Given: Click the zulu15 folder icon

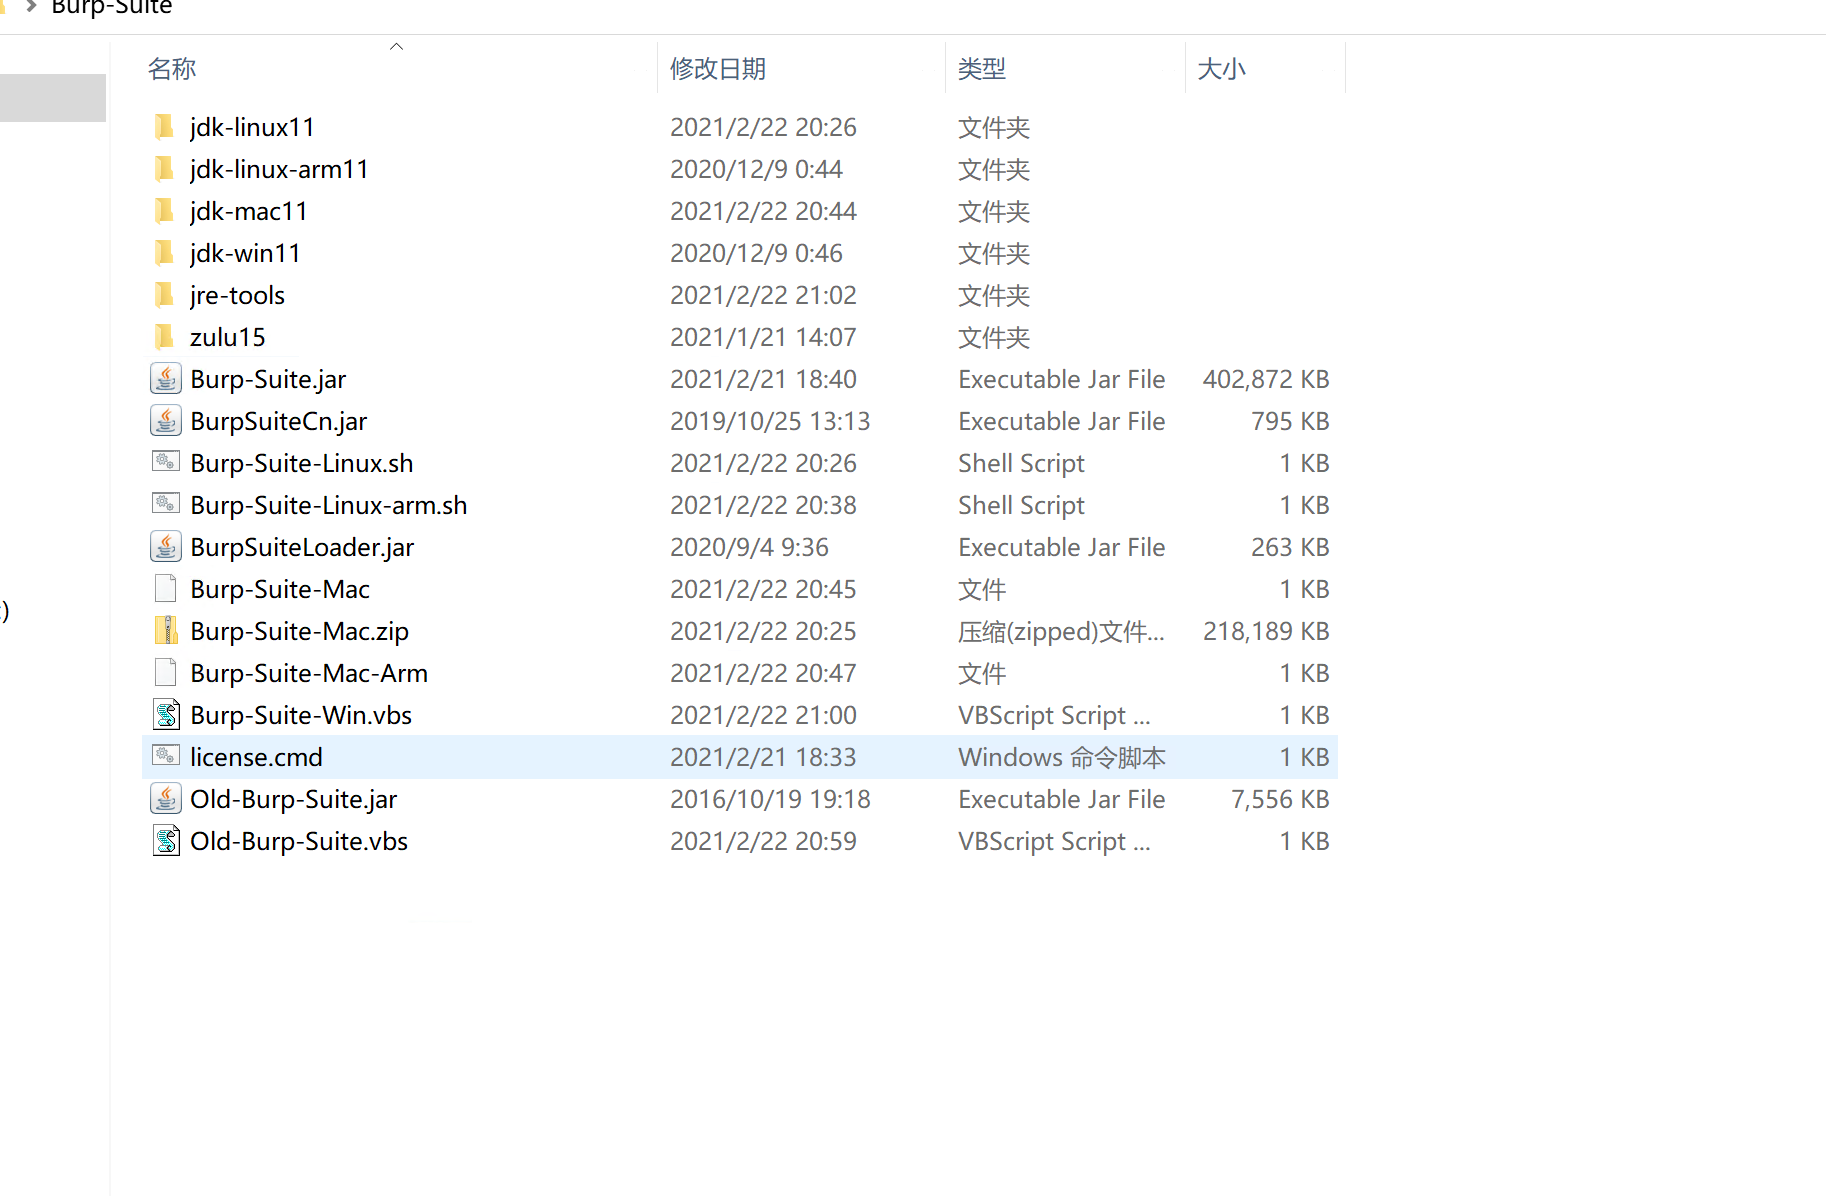Looking at the screenshot, I should [165, 337].
